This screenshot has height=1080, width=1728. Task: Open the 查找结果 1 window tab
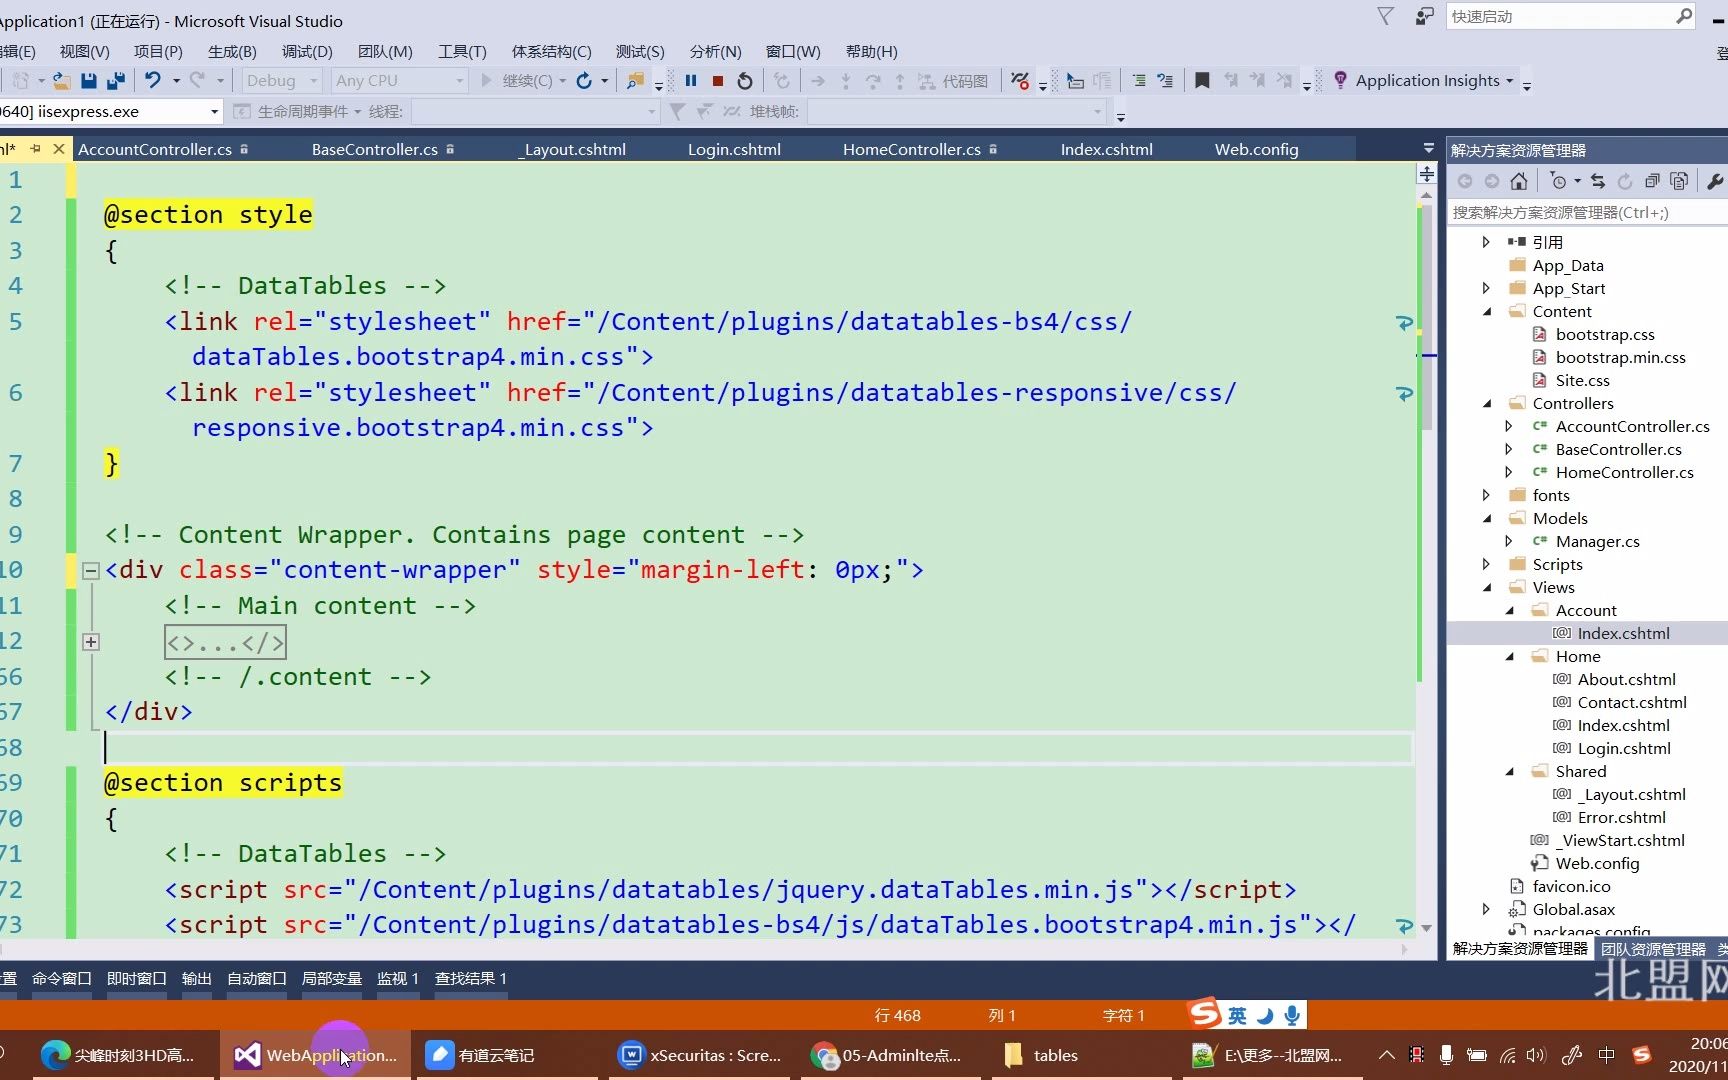click(x=470, y=978)
